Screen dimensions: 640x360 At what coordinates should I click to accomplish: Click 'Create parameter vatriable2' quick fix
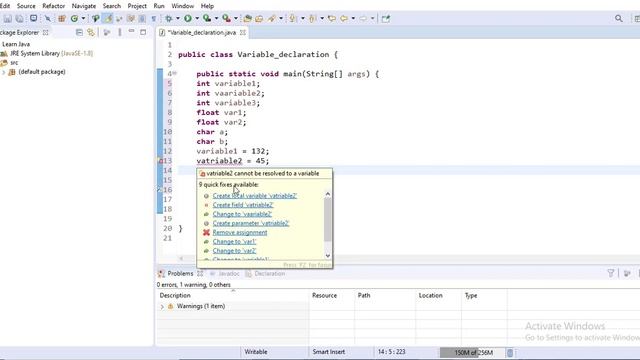[251, 223]
